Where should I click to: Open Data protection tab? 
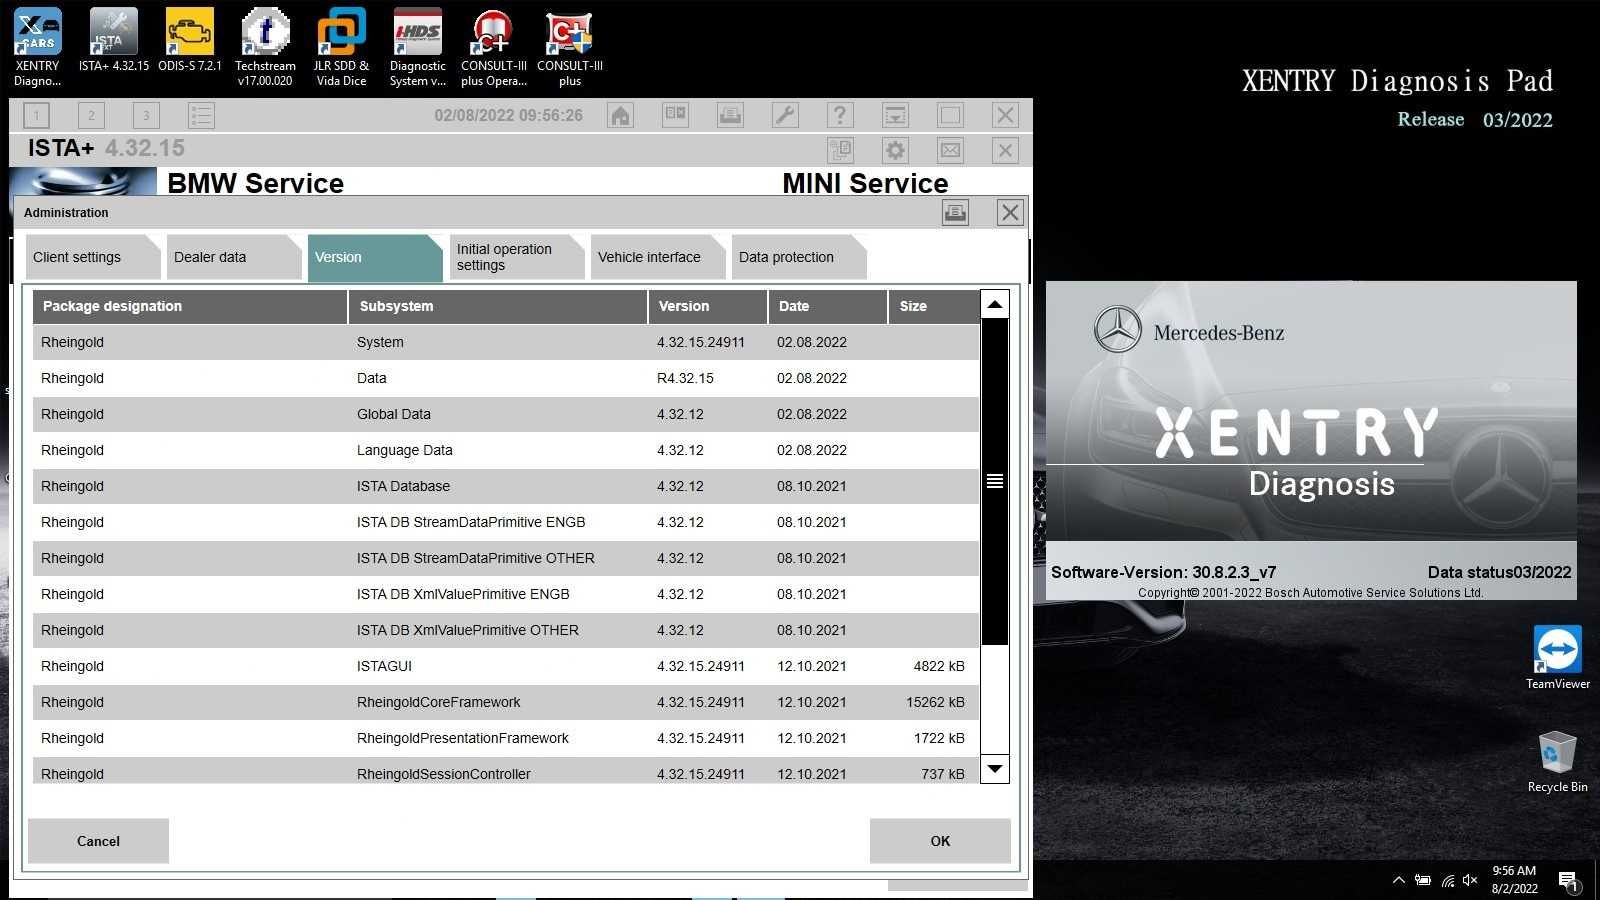(799, 257)
